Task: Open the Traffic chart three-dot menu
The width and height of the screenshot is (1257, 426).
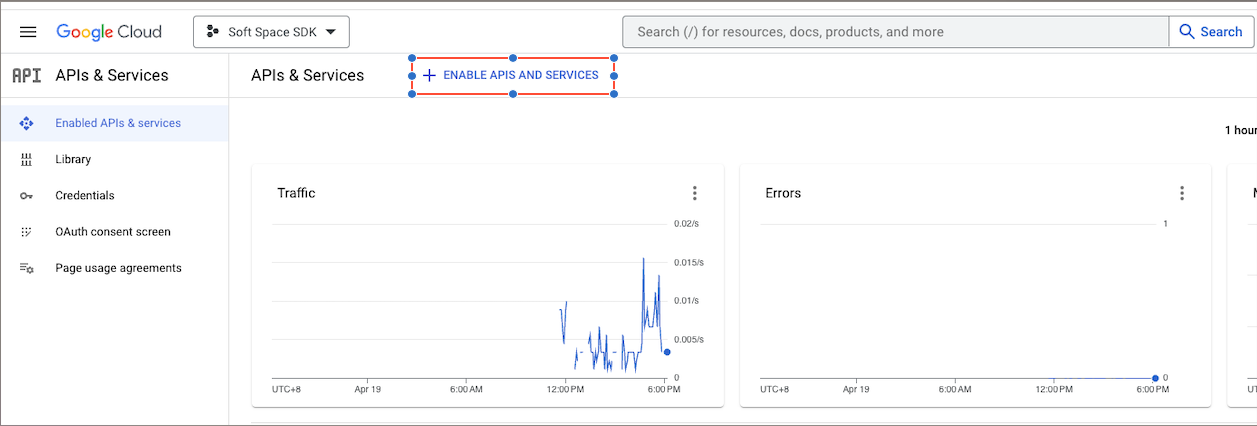Action: [x=695, y=193]
